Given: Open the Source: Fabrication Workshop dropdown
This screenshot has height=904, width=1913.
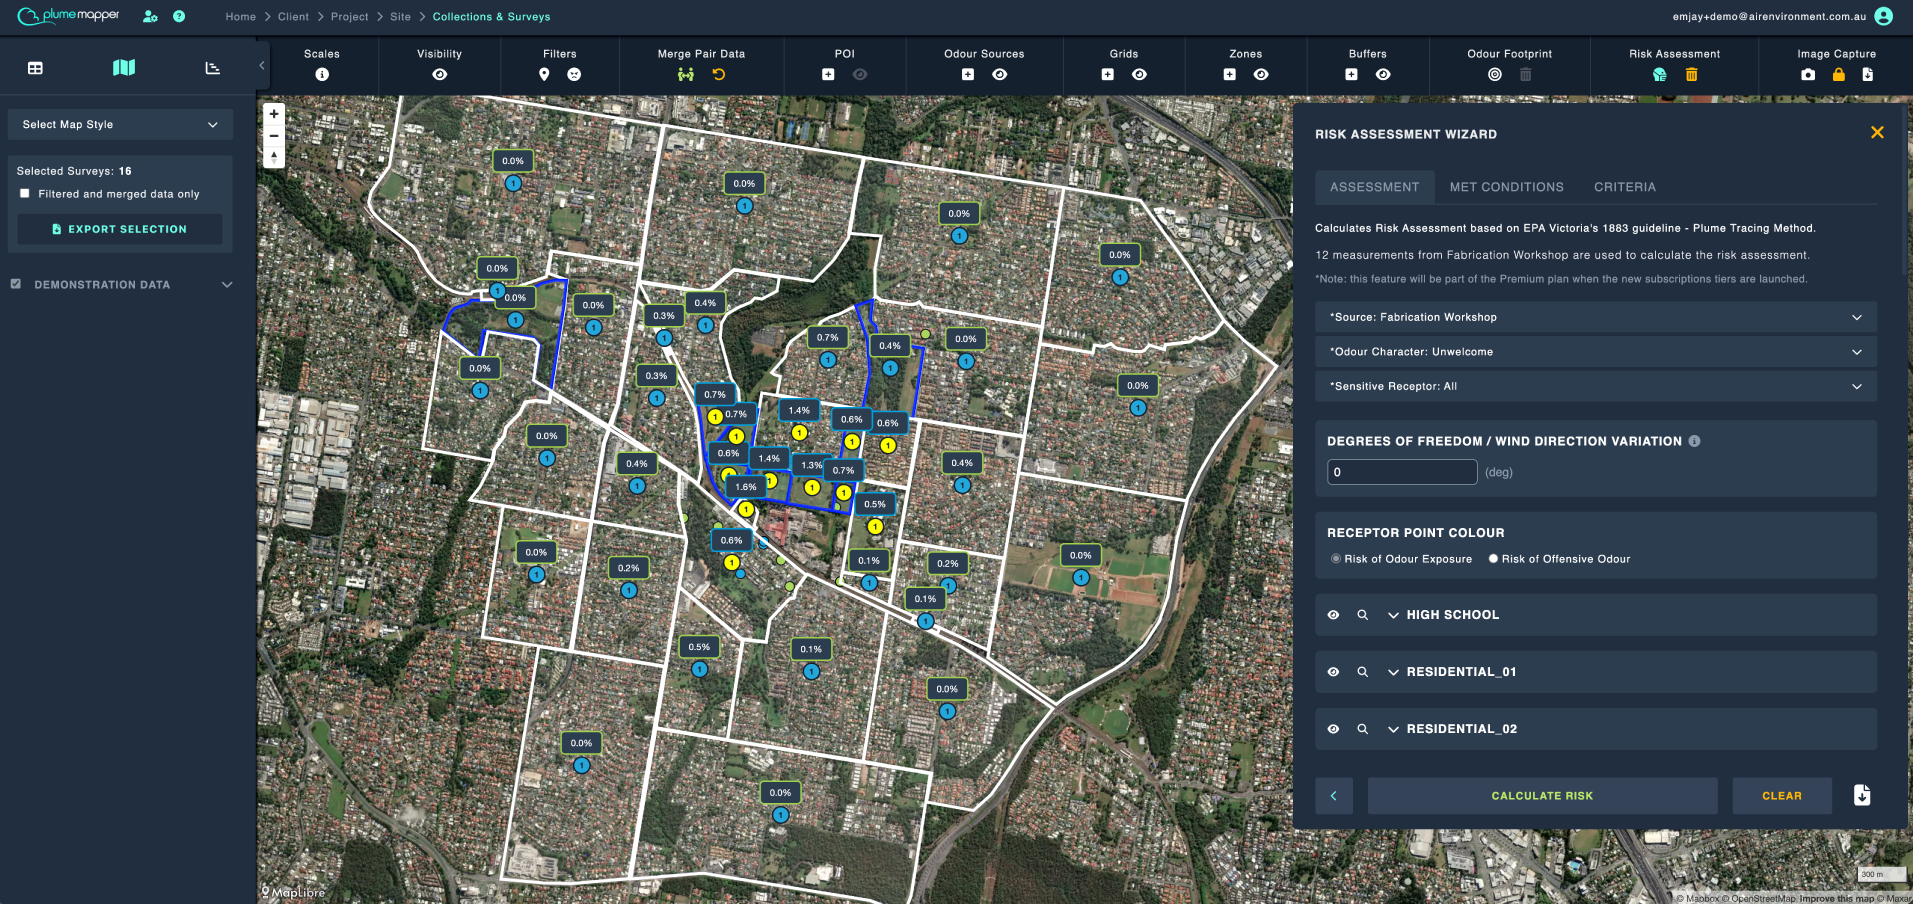Looking at the screenshot, I should click(1595, 317).
